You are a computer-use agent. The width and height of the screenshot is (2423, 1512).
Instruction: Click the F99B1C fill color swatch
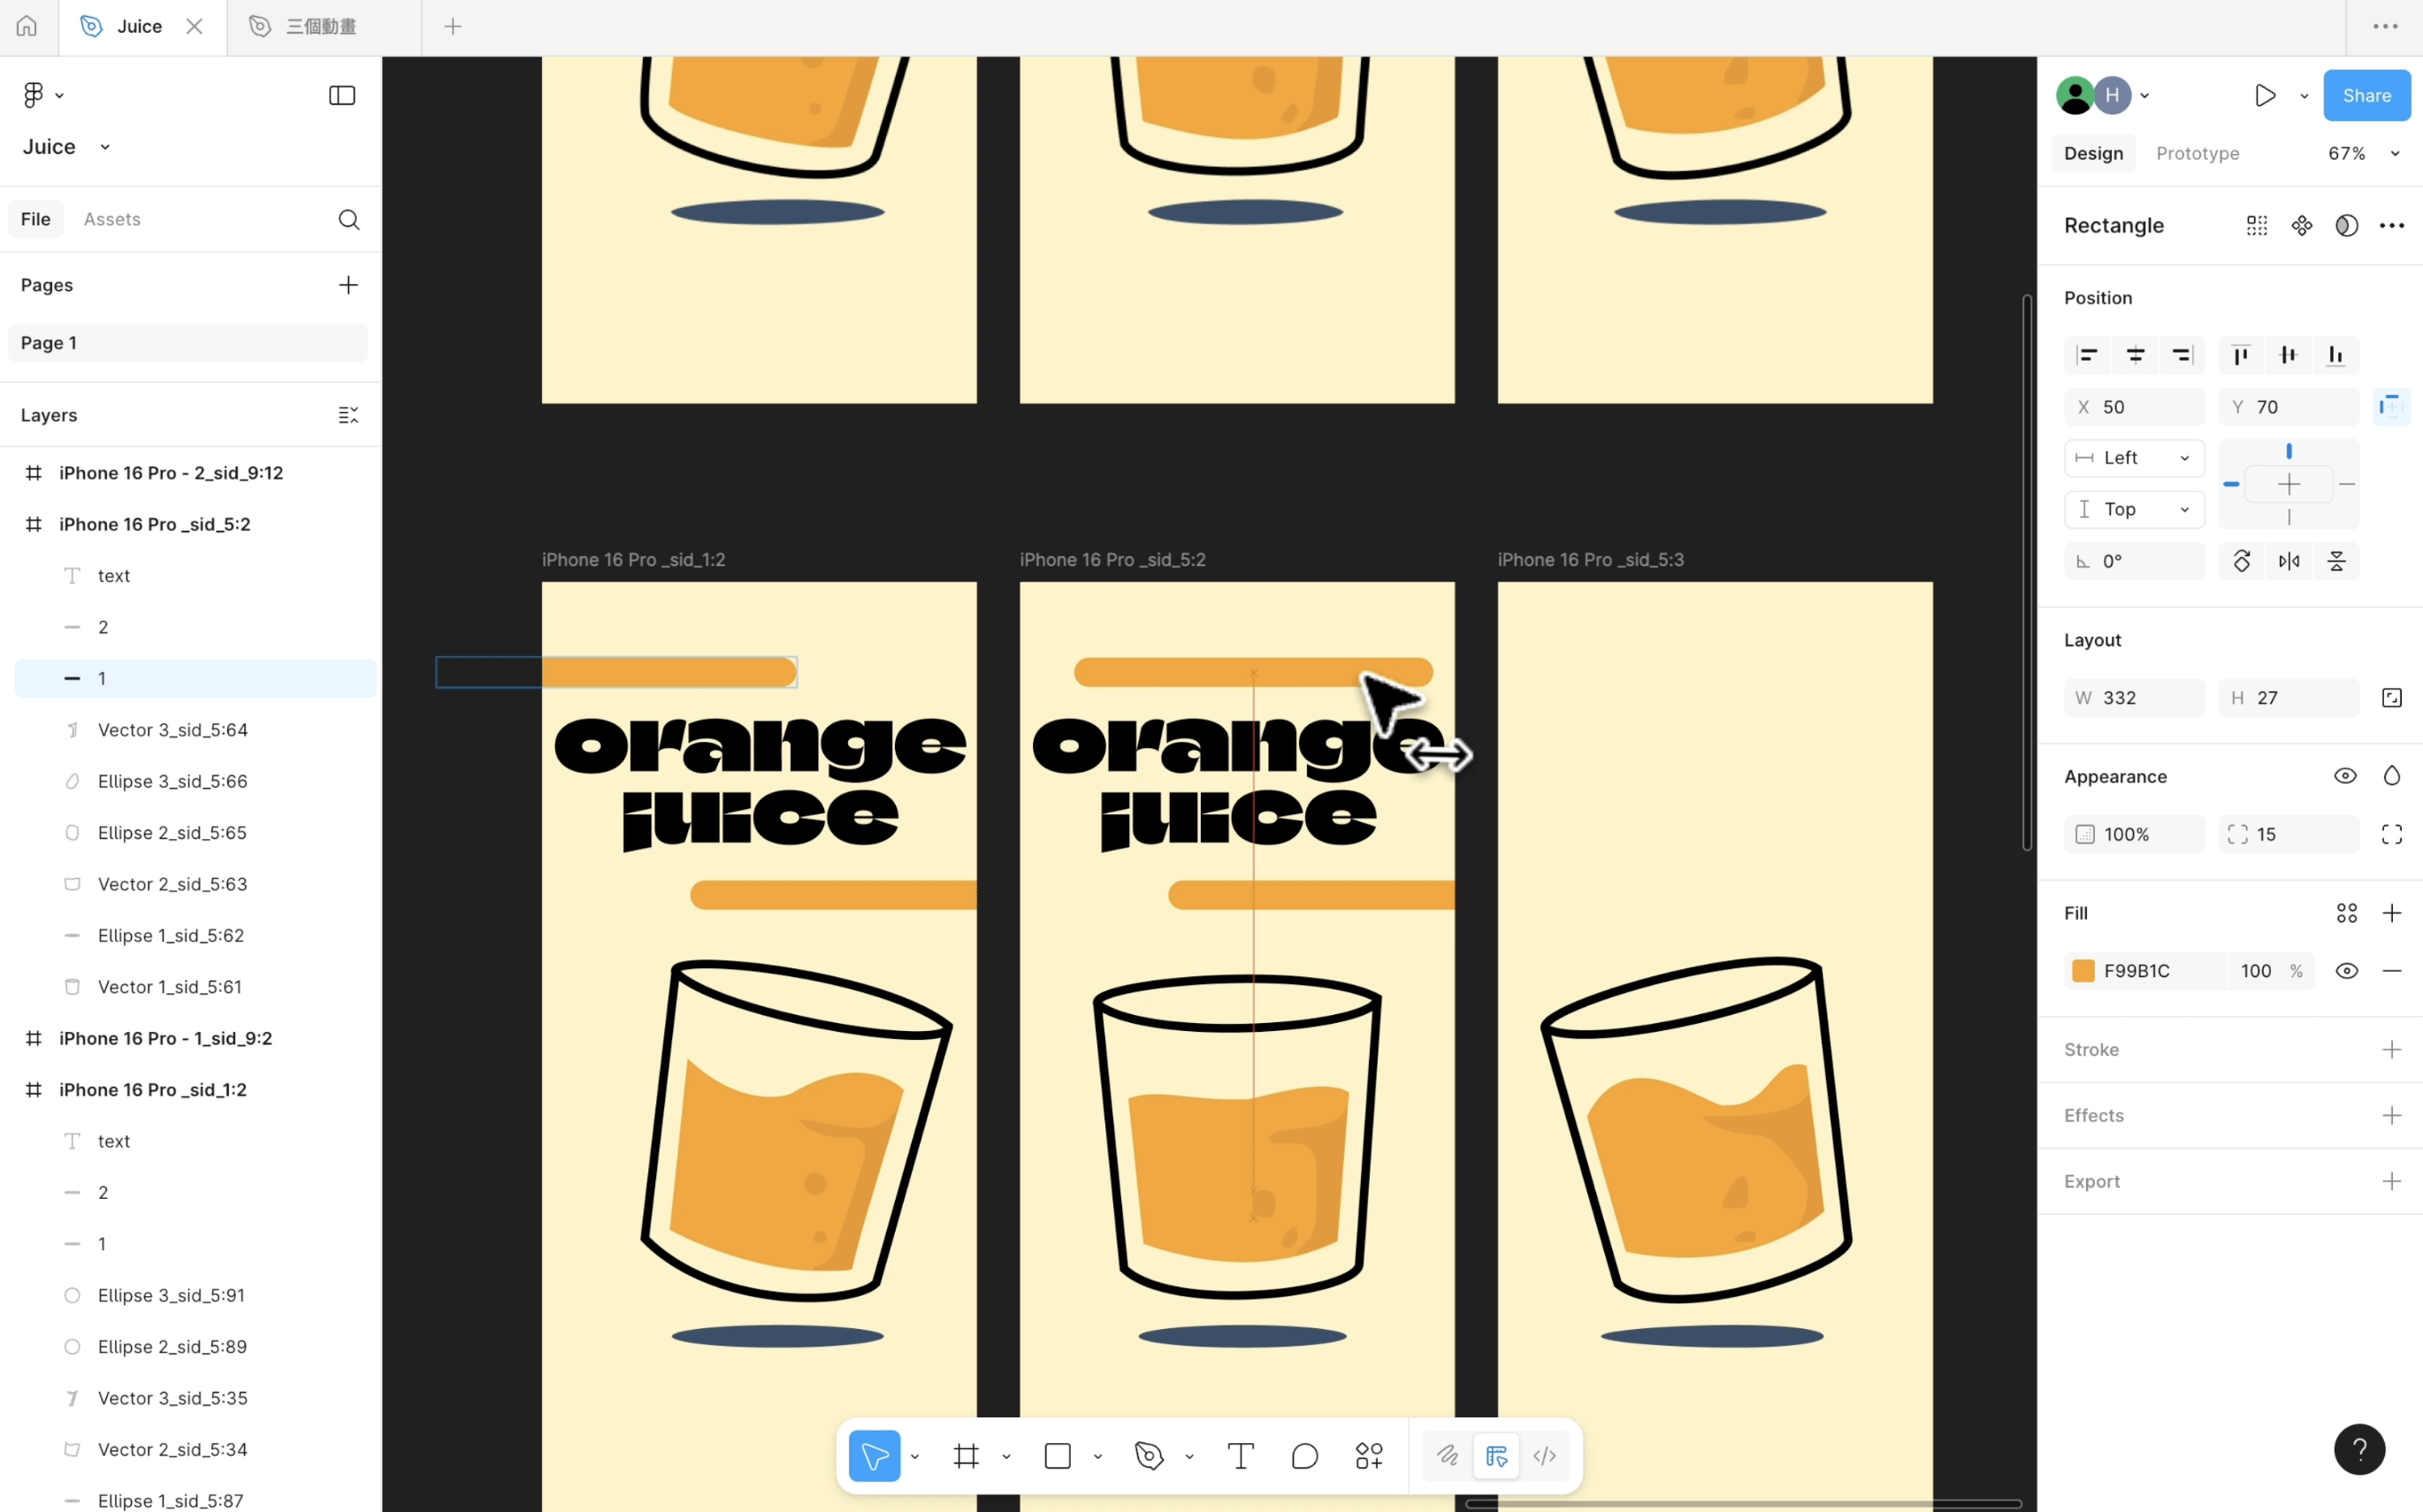tap(2083, 971)
